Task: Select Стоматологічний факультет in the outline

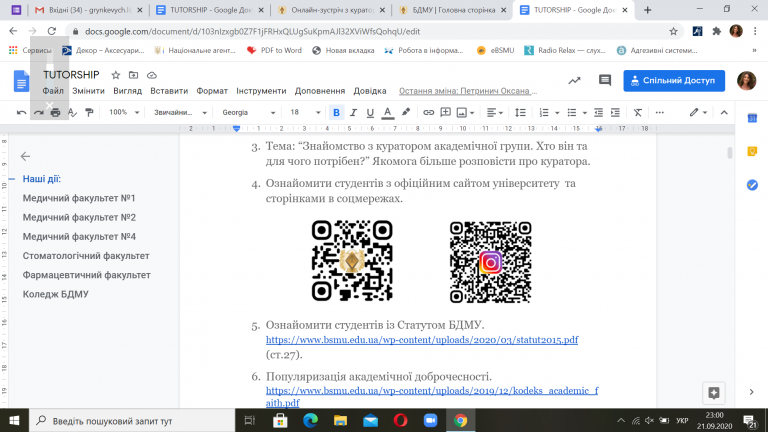Action: point(78,256)
